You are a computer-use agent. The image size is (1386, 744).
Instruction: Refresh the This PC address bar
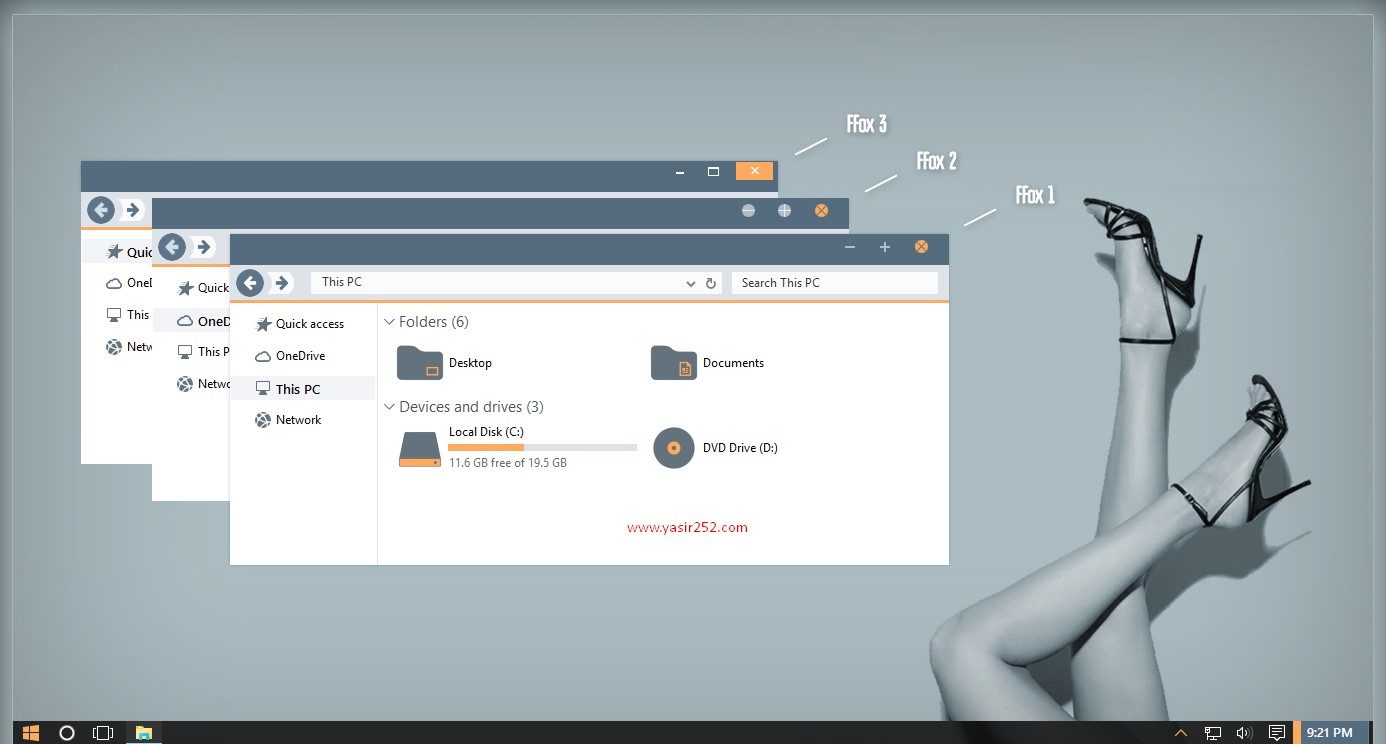711,283
